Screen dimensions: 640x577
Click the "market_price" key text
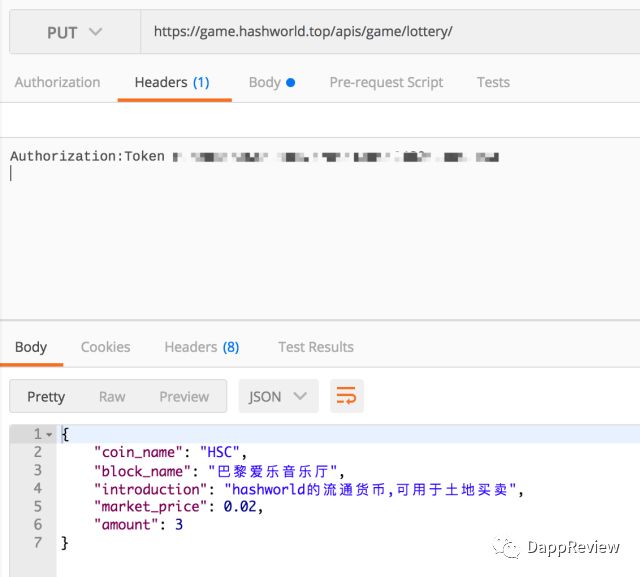click(151, 507)
